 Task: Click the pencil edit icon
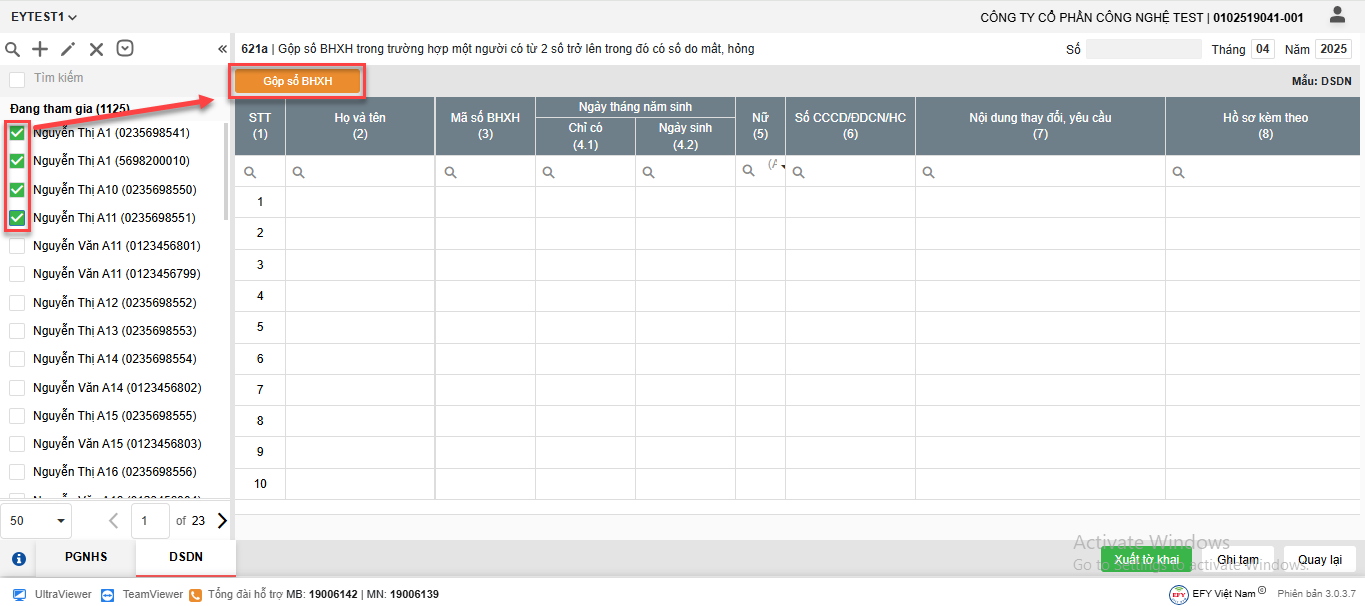tap(68, 49)
